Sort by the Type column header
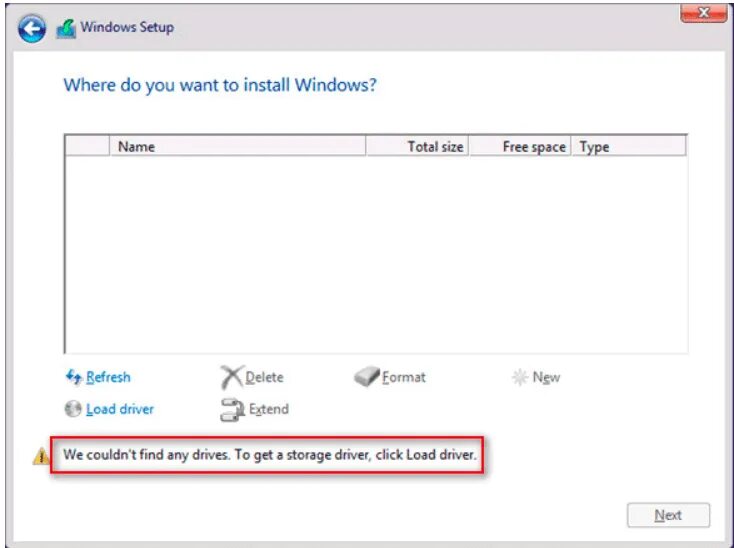Image resolution: width=734 pixels, height=548 pixels. [629, 146]
